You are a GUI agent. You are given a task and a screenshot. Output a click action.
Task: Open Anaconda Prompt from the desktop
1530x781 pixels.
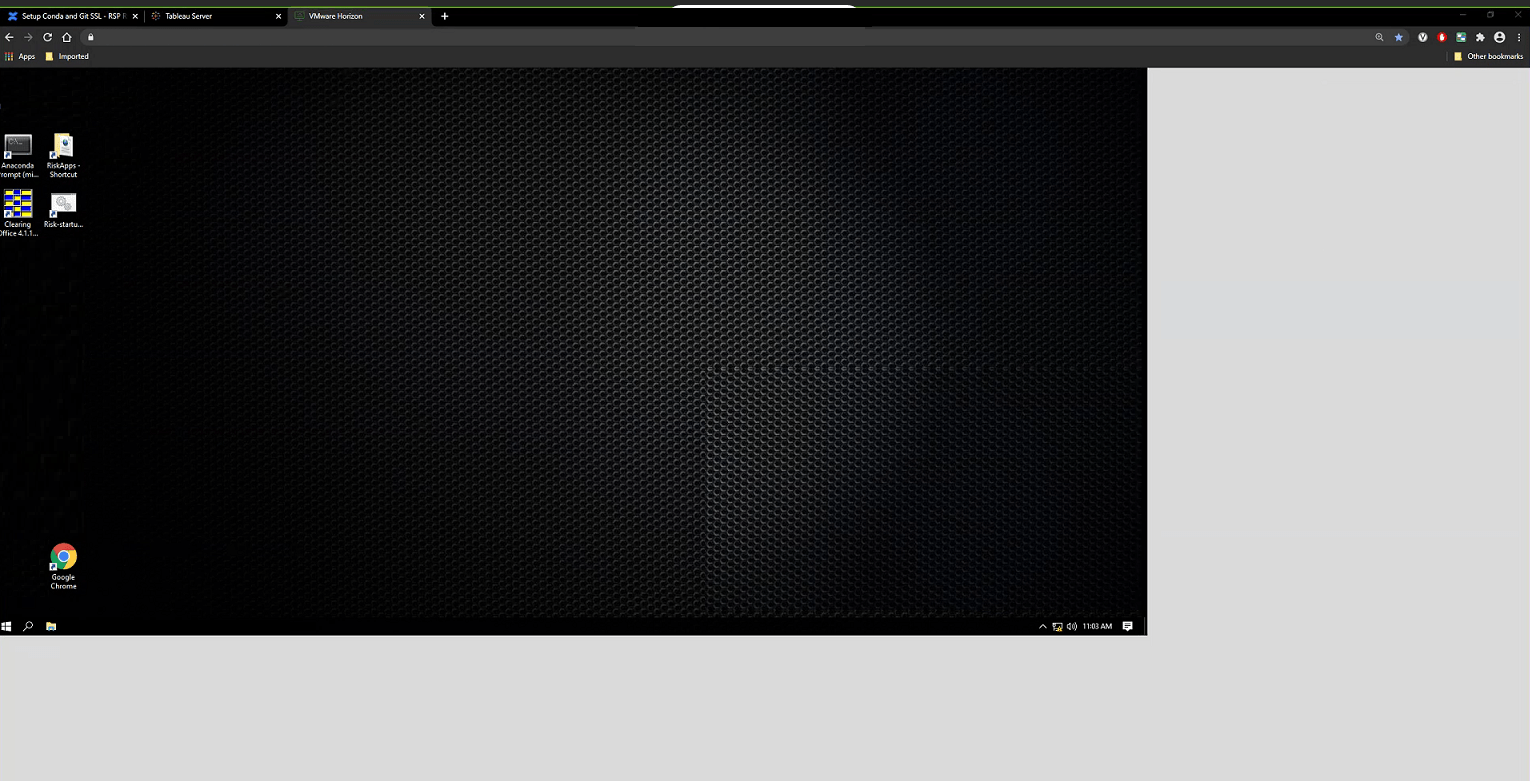coord(18,148)
